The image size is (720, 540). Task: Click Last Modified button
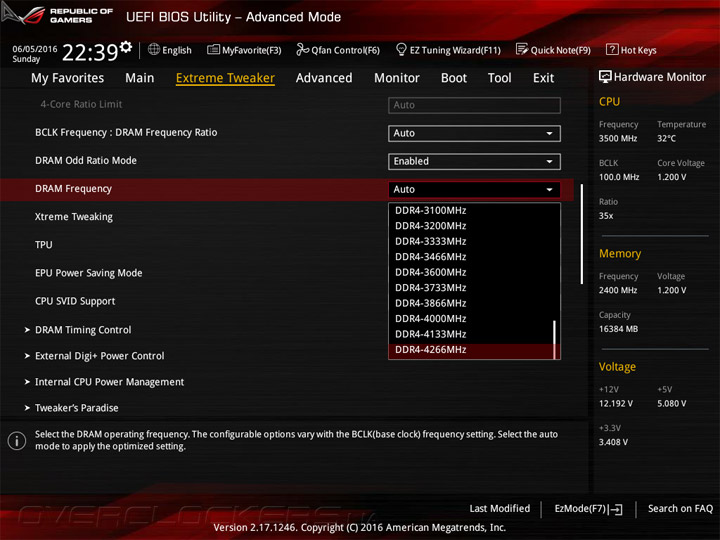coord(500,509)
